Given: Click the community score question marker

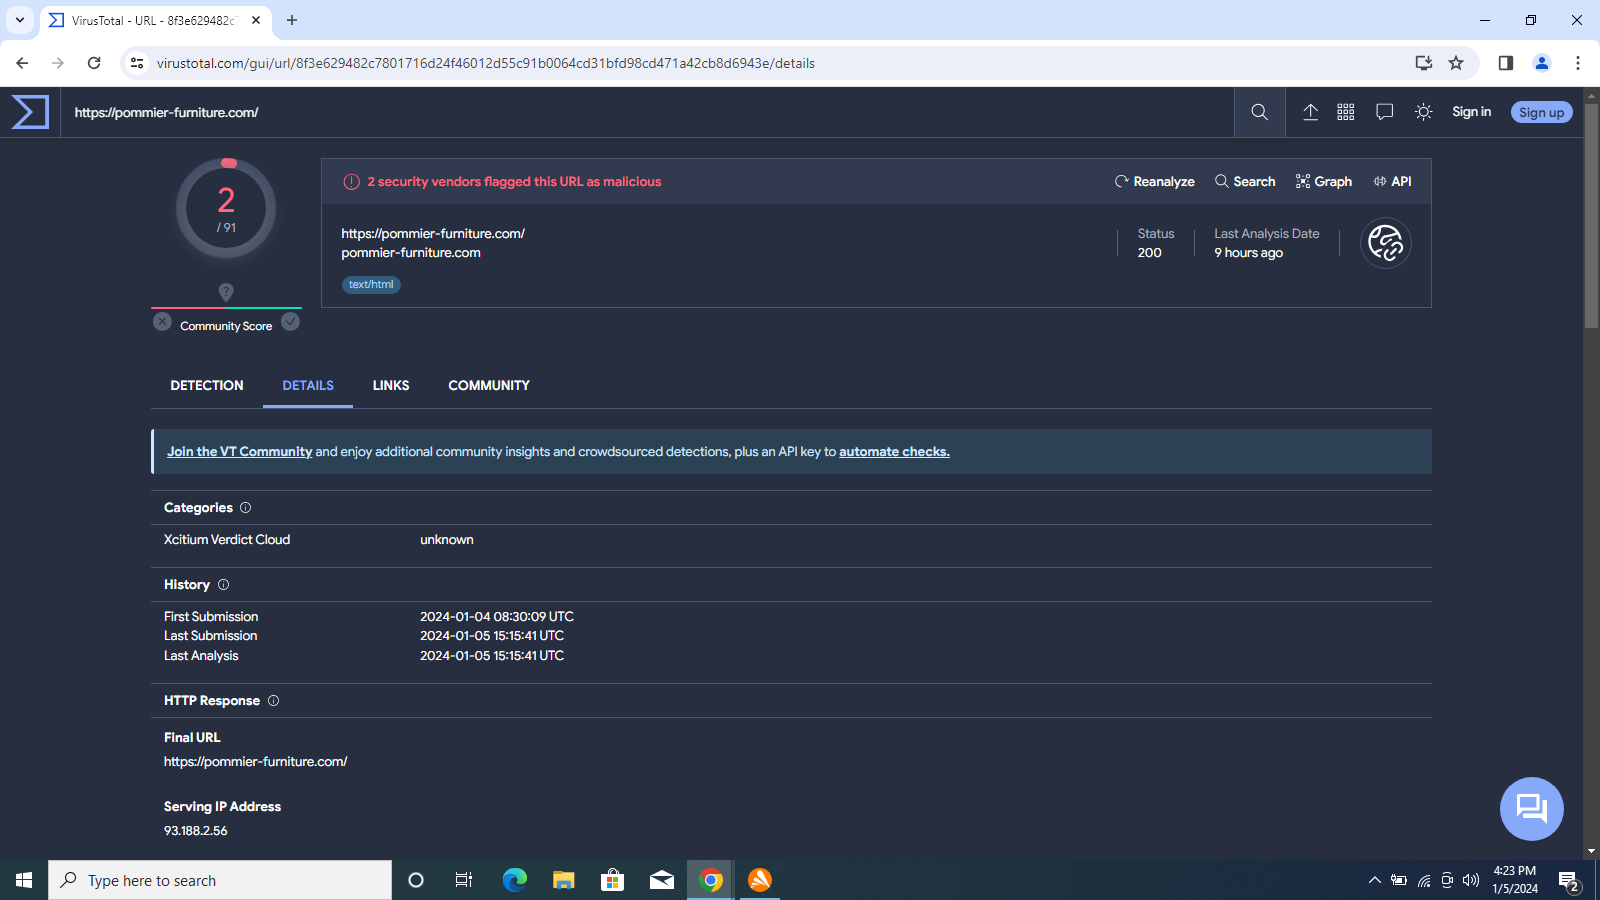Looking at the screenshot, I should 226,291.
